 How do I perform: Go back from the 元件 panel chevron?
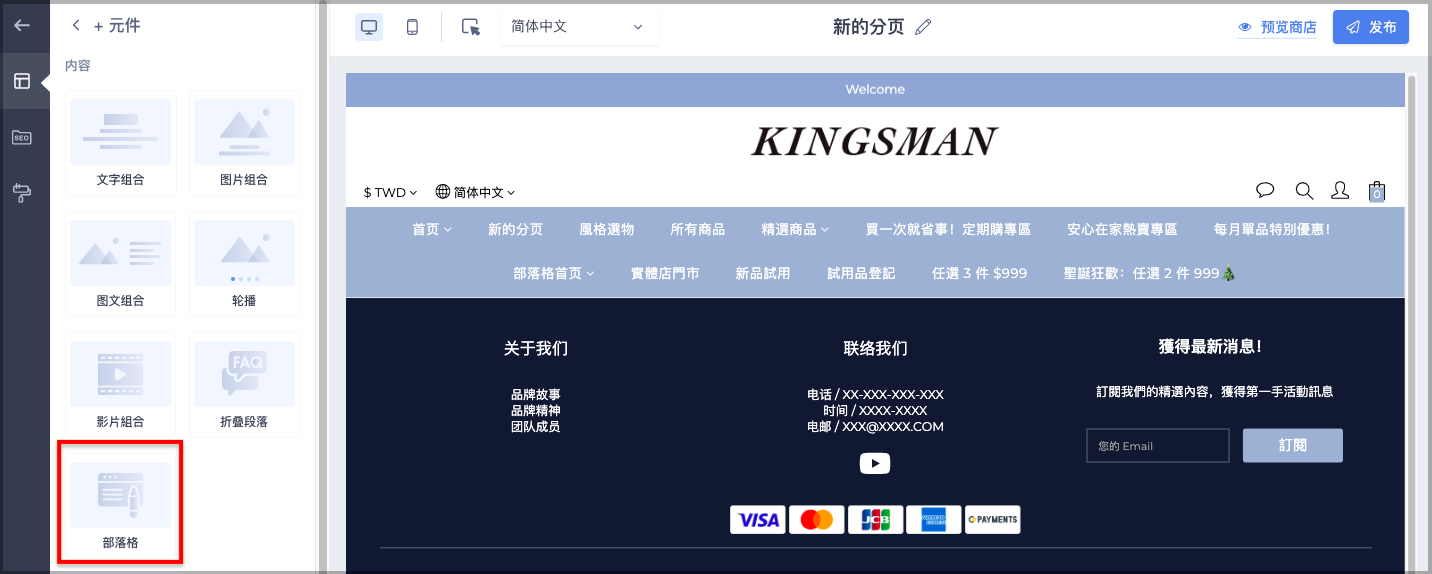click(x=76, y=26)
